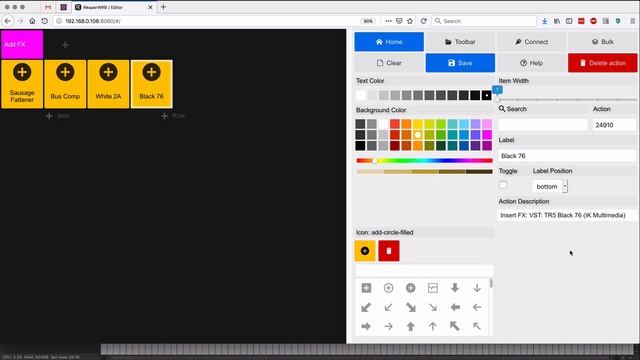This screenshot has width=640, height=360.
Task: Click the Item Width slider handle
Action: point(497,99)
